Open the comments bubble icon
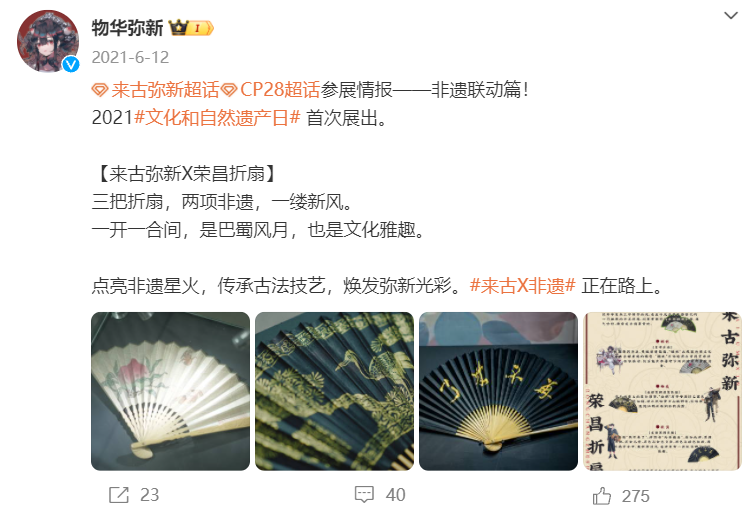The height and width of the screenshot is (516, 755). click(364, 494)
